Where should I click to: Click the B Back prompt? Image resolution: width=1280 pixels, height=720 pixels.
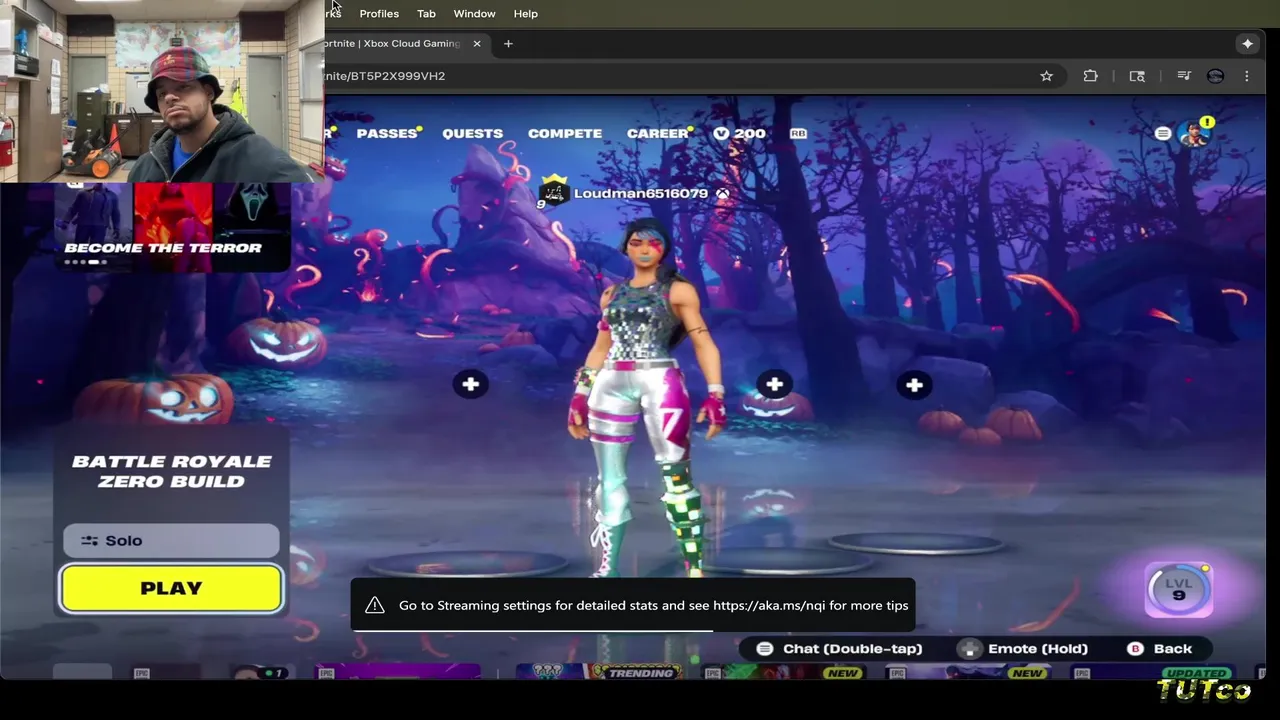[1160, 649]
